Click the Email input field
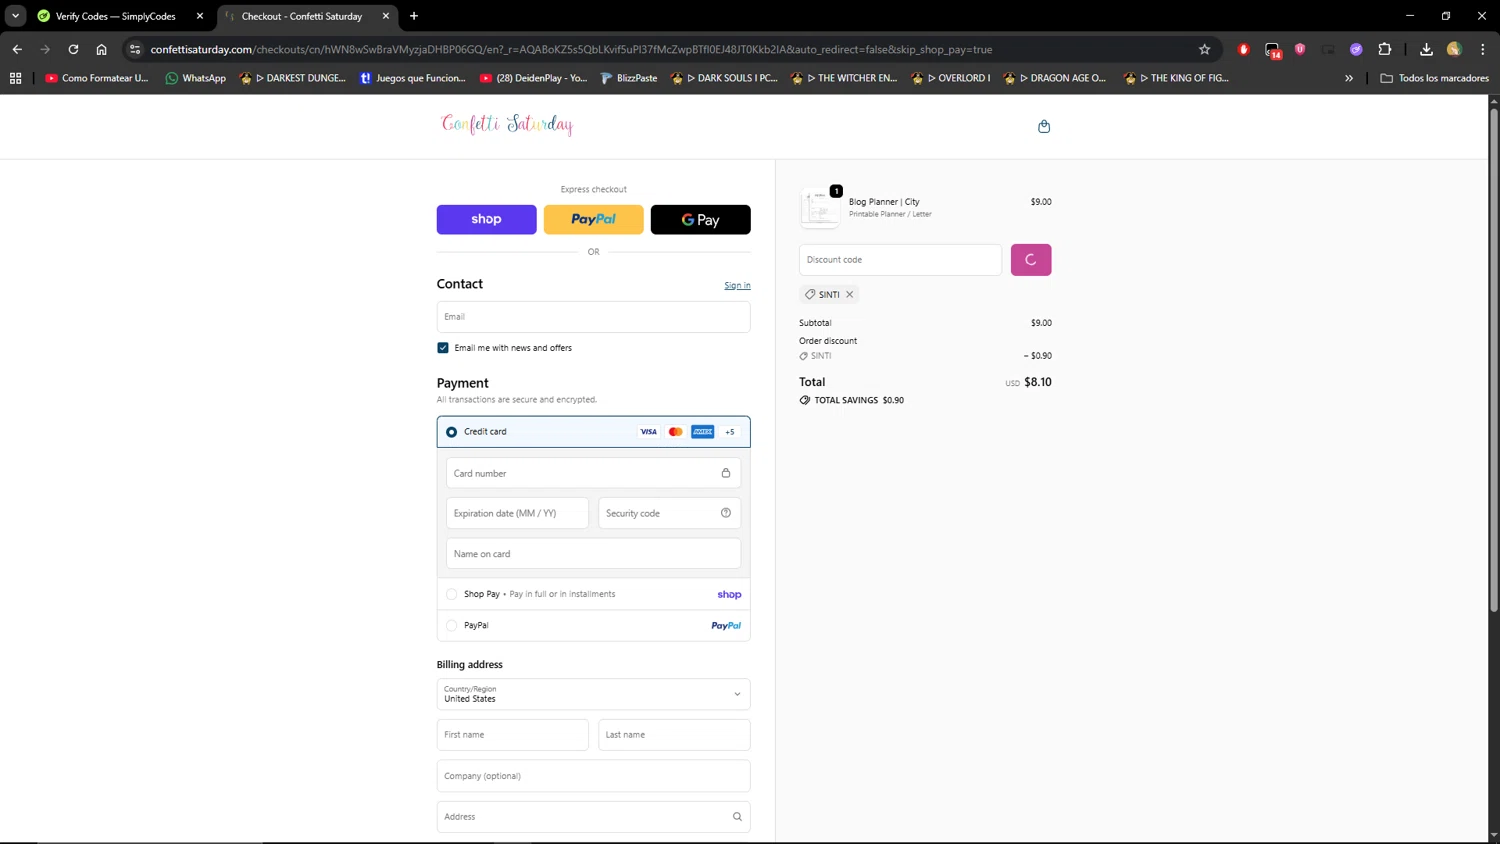Screen dimensions: 1500x844 (x=593, y=317)
